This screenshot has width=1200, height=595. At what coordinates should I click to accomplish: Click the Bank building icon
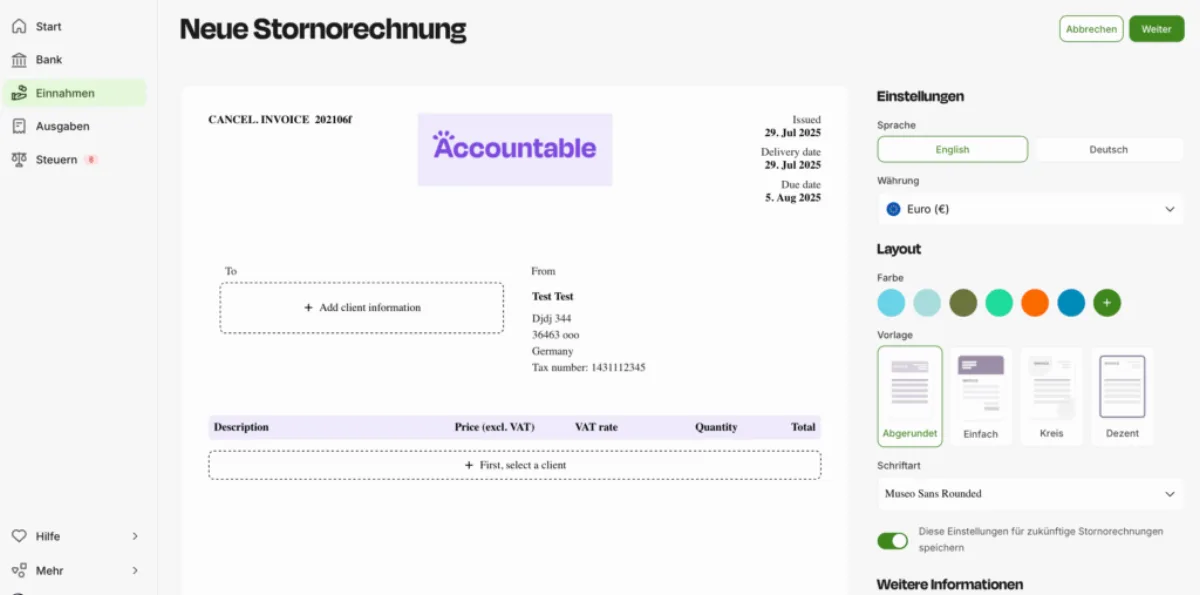coord(19,60)
